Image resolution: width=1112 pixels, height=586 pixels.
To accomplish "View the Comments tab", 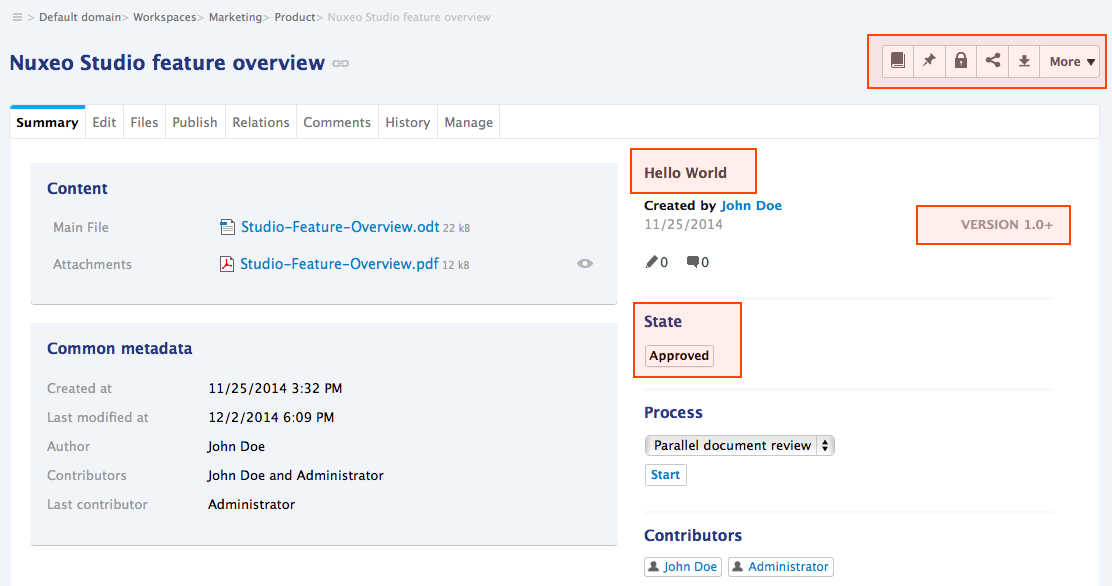I will click(337, 122).
